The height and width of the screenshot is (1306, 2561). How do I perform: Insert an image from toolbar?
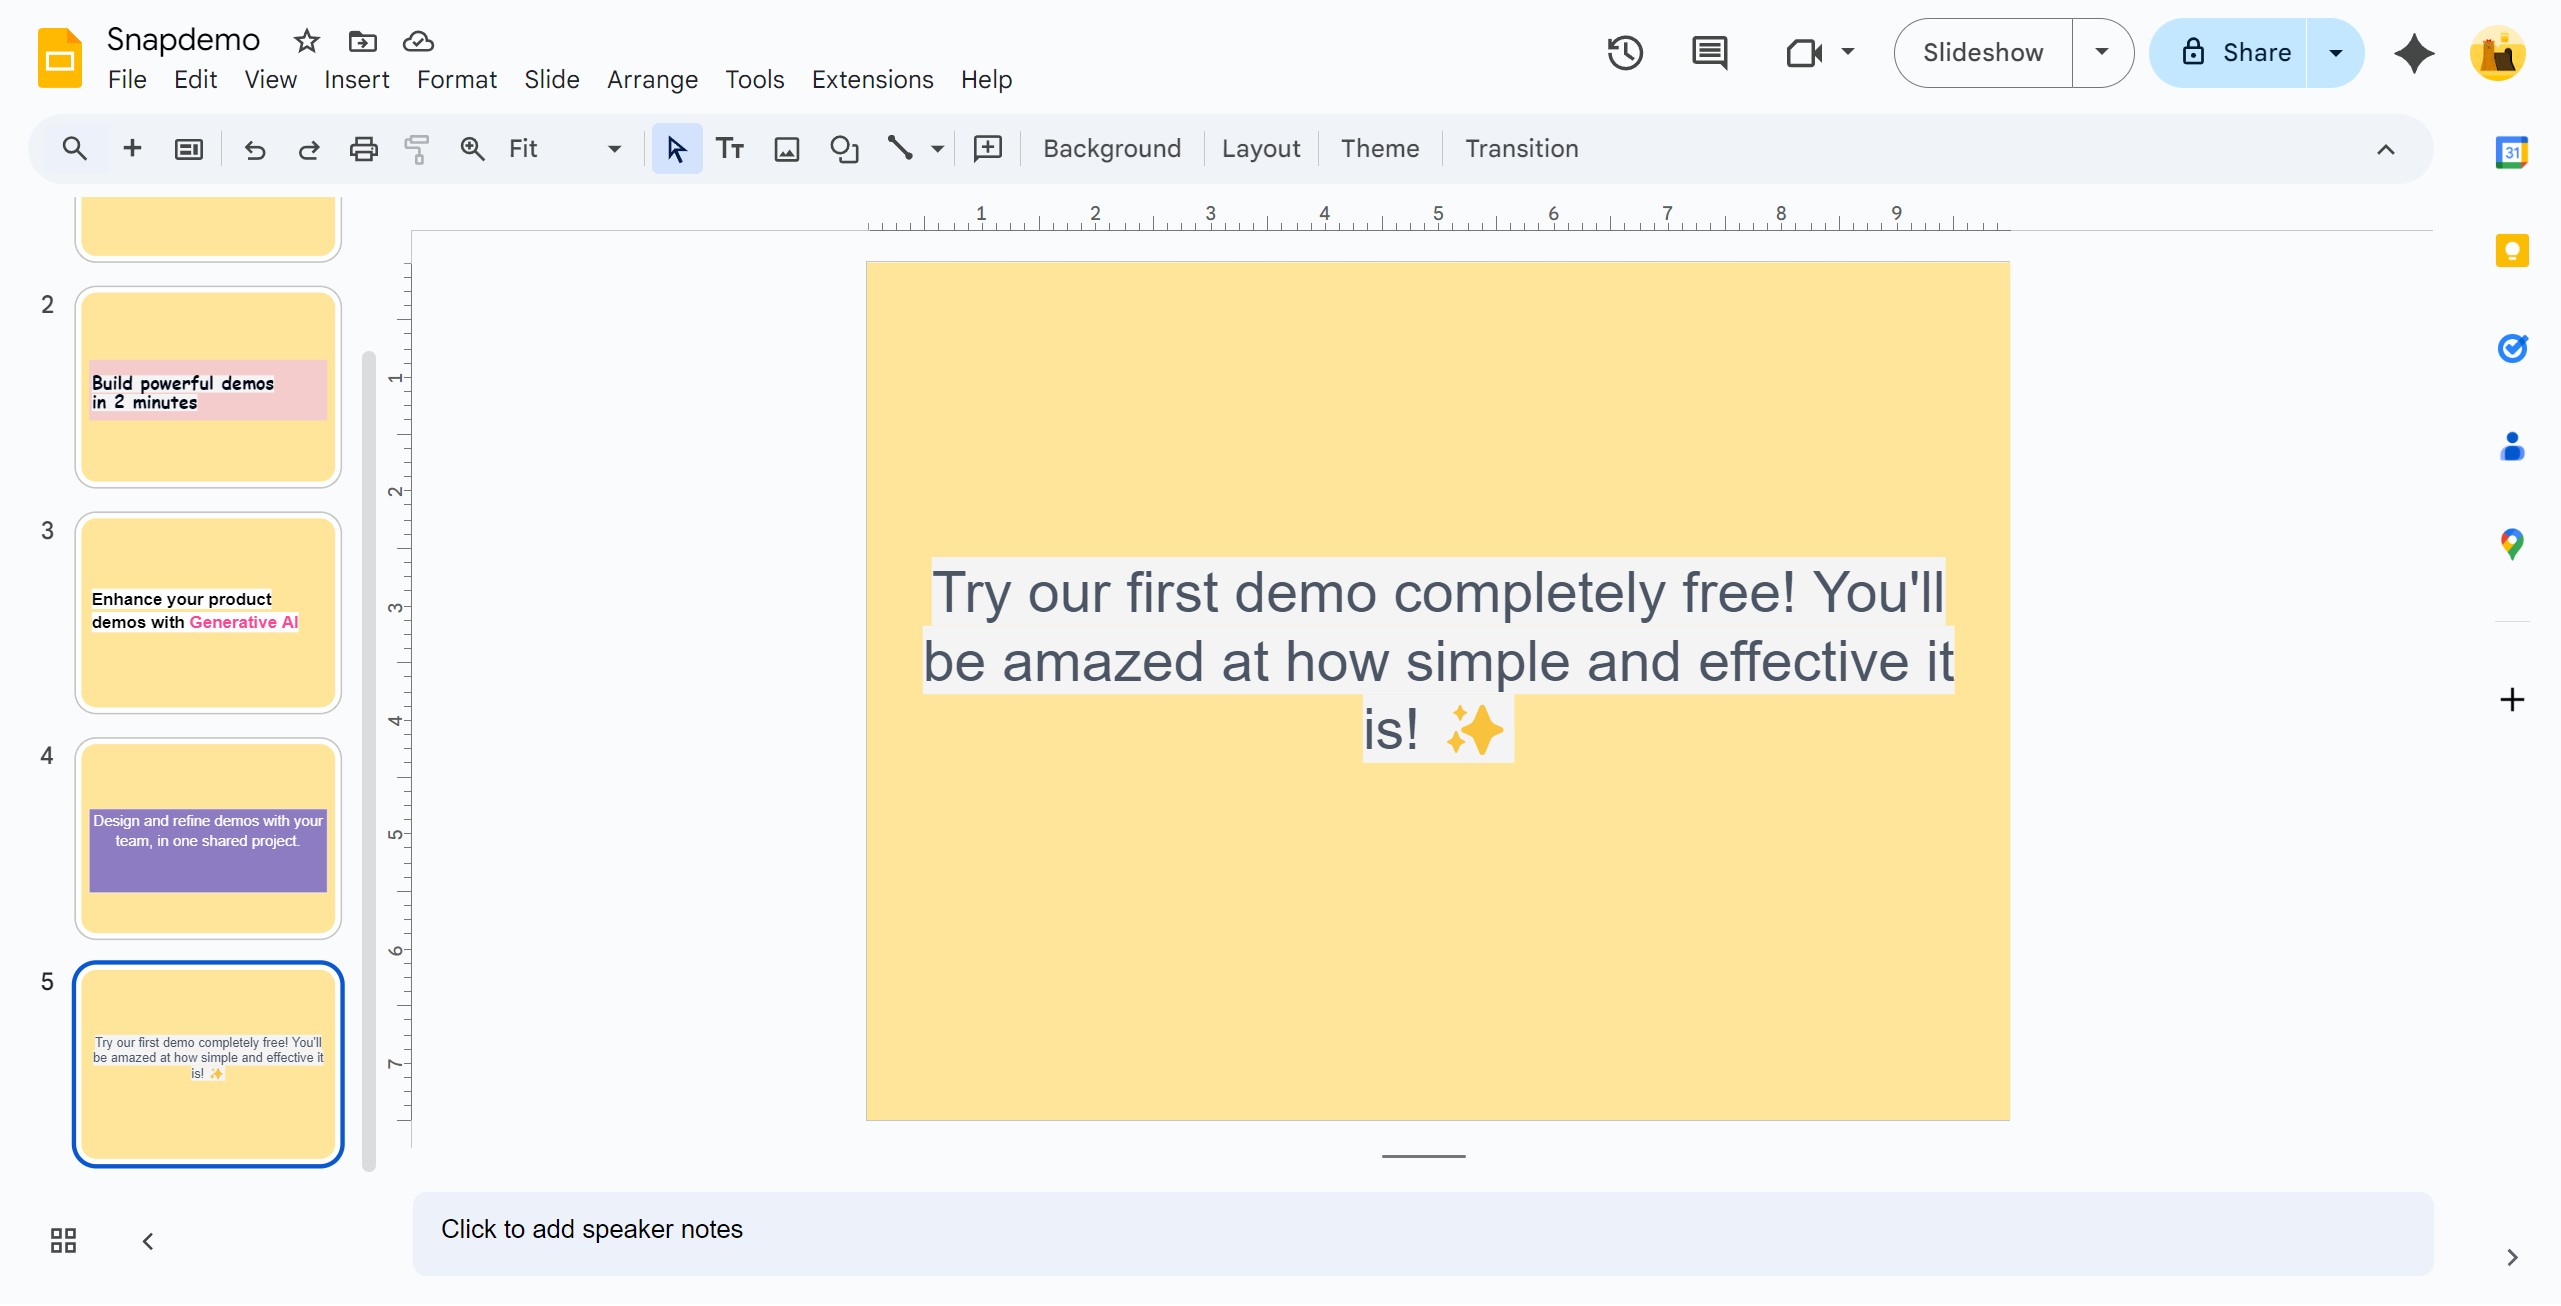(x=787, y=149)
